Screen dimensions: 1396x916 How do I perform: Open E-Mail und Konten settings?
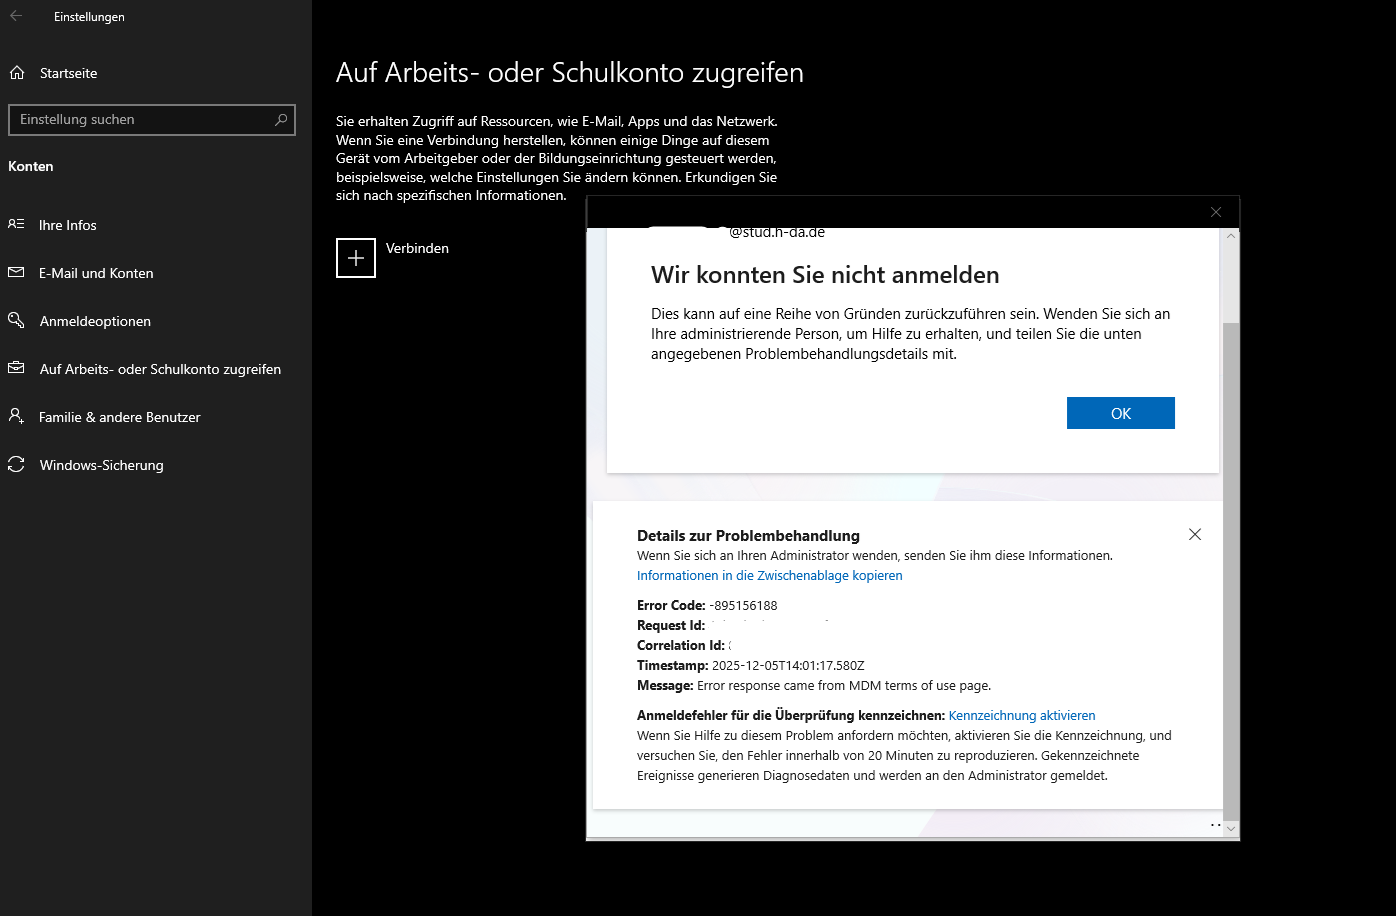[x=96, y=272]
